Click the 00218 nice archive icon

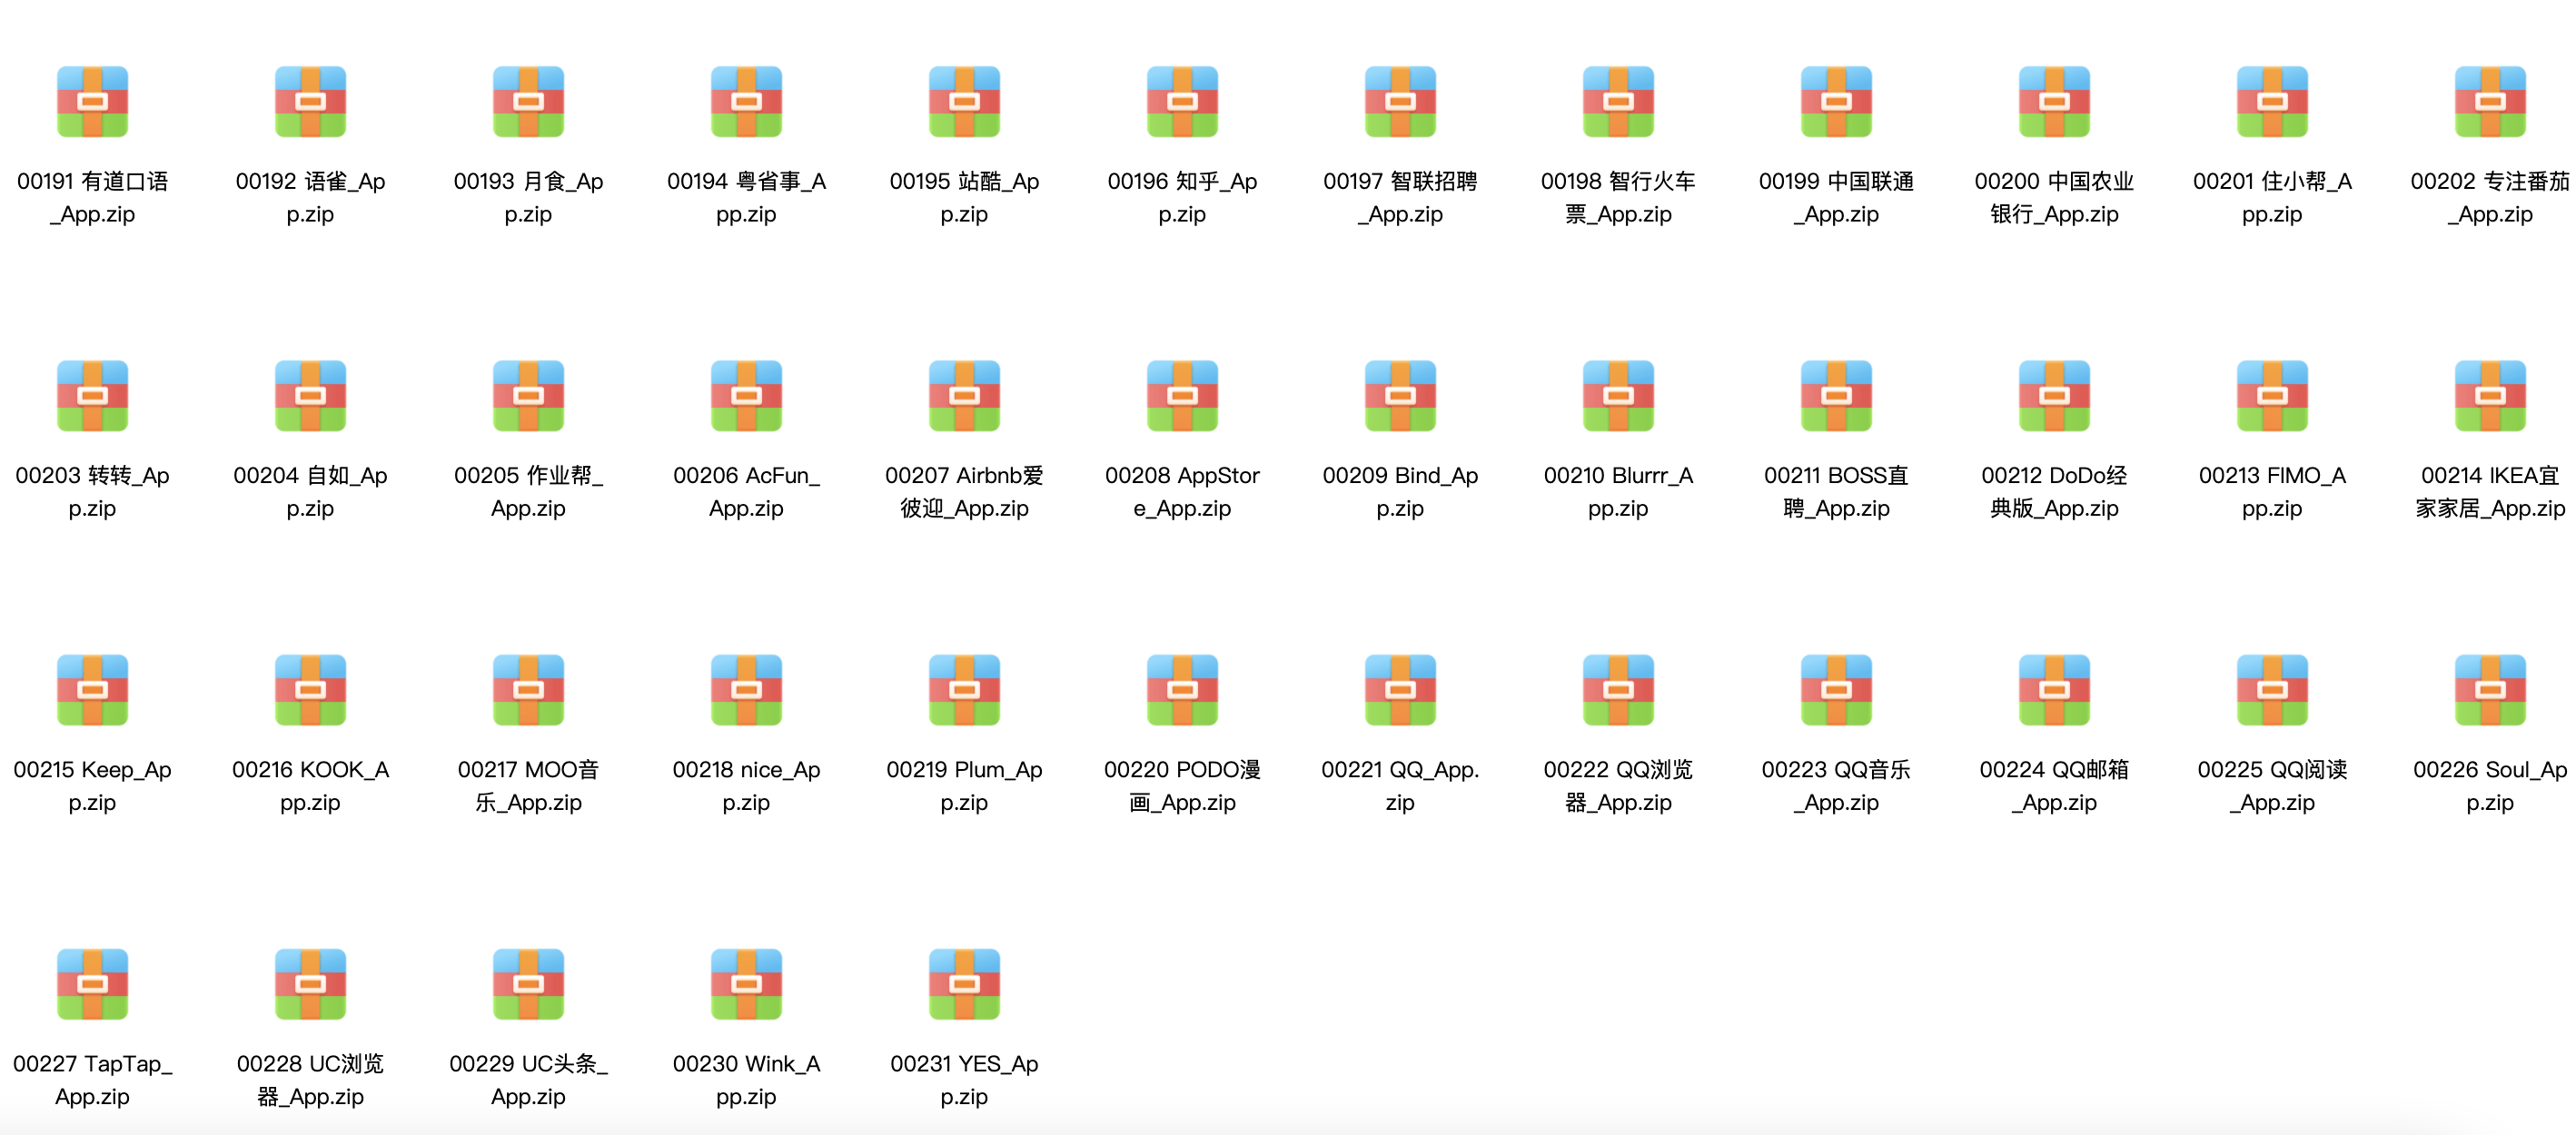[x=746, y=690]
